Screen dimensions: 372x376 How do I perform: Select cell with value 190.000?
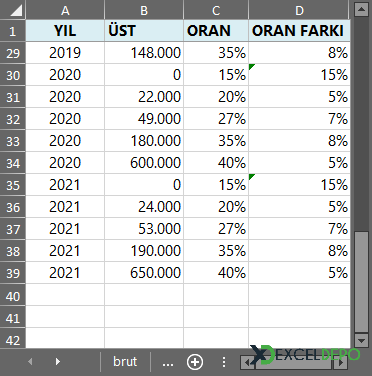[x=144, y=251]
